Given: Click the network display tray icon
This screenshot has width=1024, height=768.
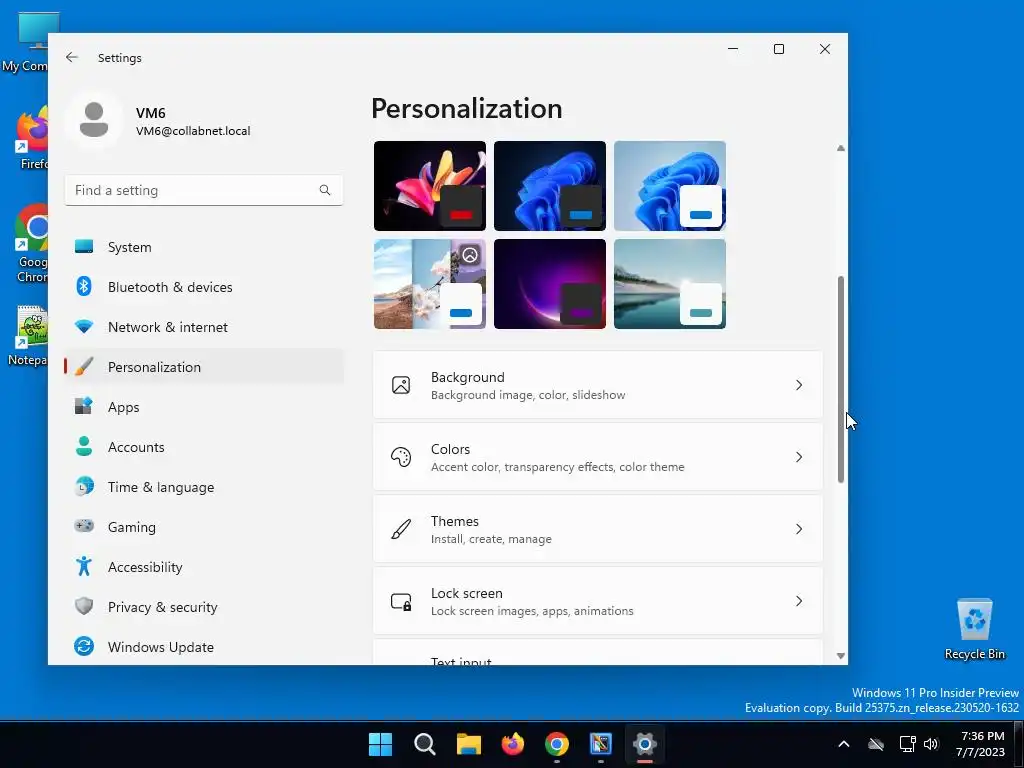Looking at the screenshot, I should tap(907, 744).
